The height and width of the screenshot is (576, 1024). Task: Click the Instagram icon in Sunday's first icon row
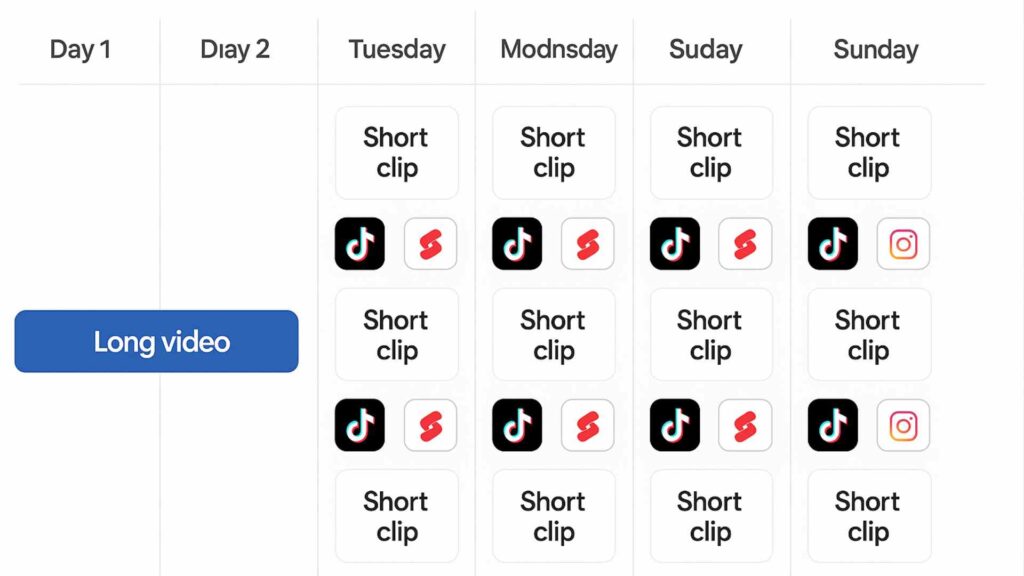(x=903, y=244)
